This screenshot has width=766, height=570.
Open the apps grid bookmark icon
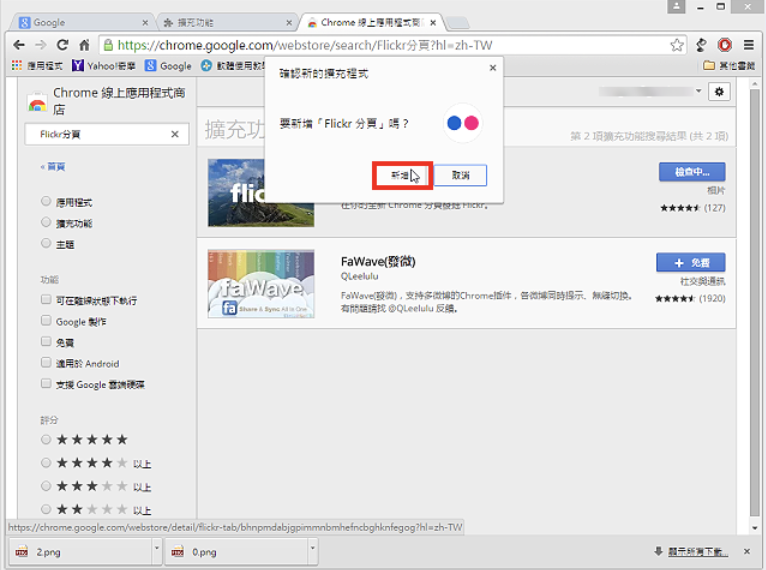click(17, 65)
